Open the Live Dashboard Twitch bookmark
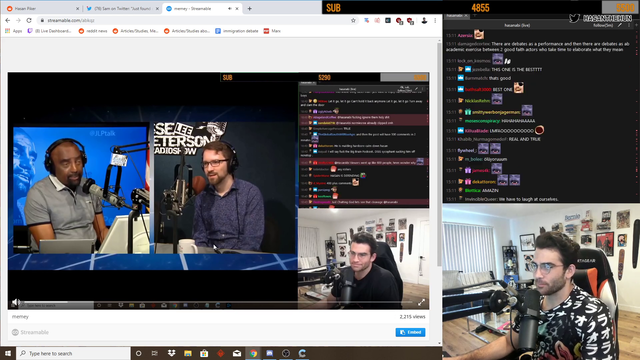Viewport: 640px width, 360px height. click(x=49, y=31)
